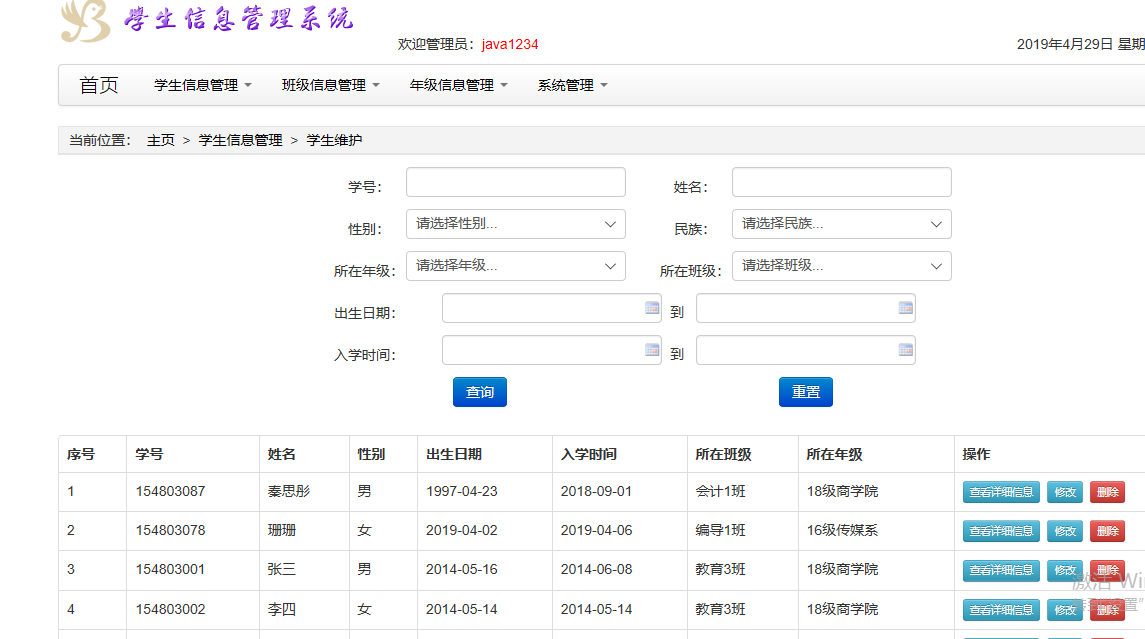
Task: Click 修改 for student 秦思彤
Action: (1065, 492)
